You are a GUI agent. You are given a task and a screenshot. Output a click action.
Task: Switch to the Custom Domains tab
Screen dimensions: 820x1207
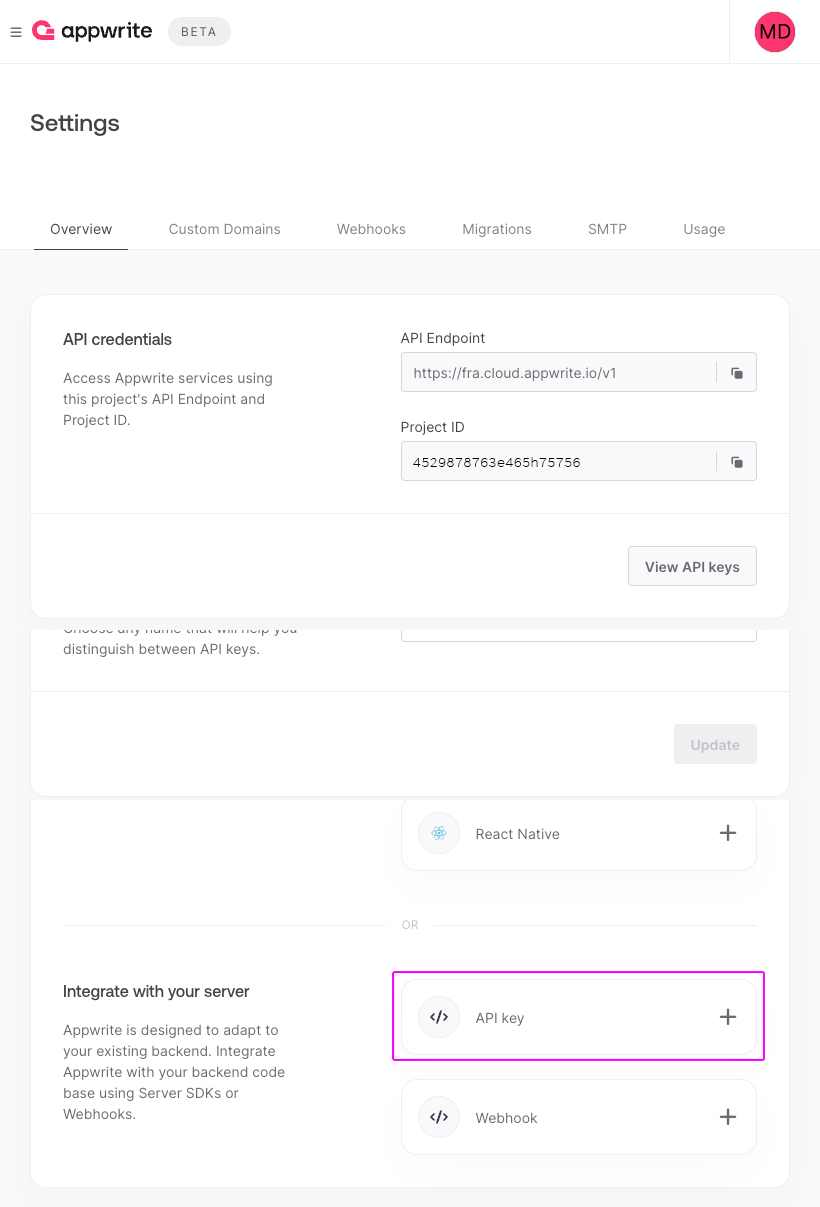(225, 229)
